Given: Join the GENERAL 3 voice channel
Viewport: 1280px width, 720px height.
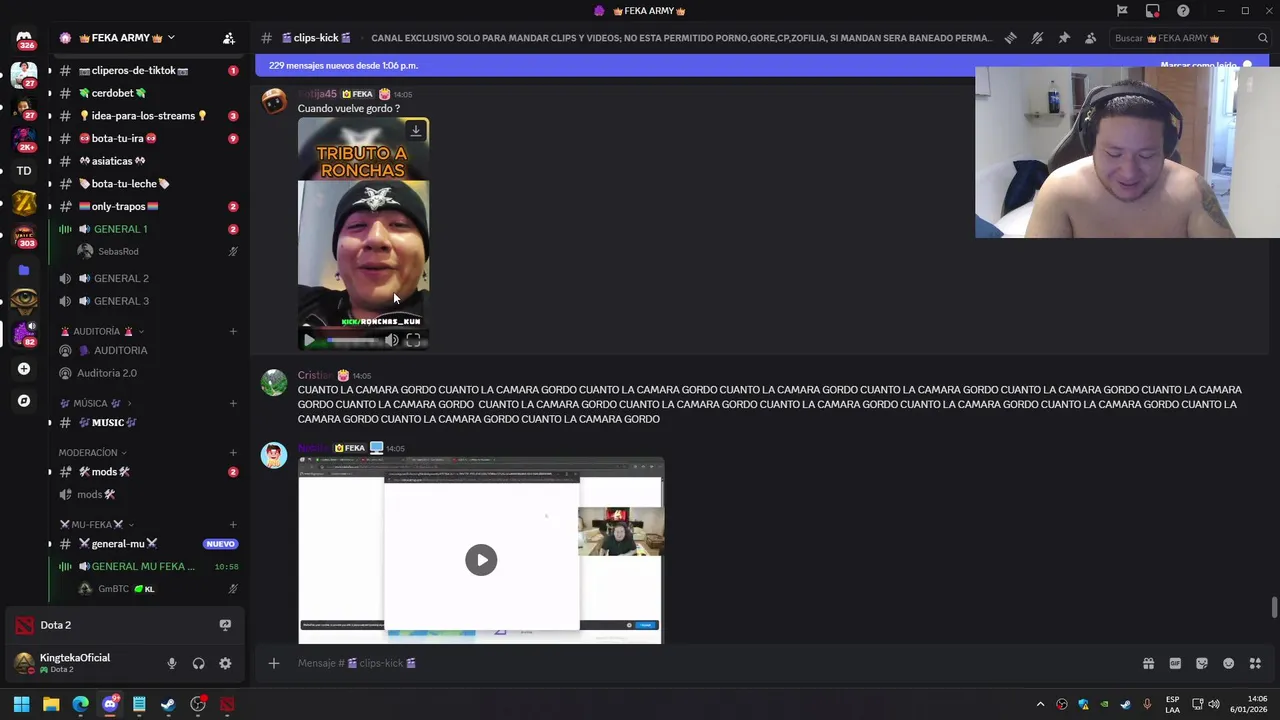Looking at the screenshot, I should click(148, 301).
